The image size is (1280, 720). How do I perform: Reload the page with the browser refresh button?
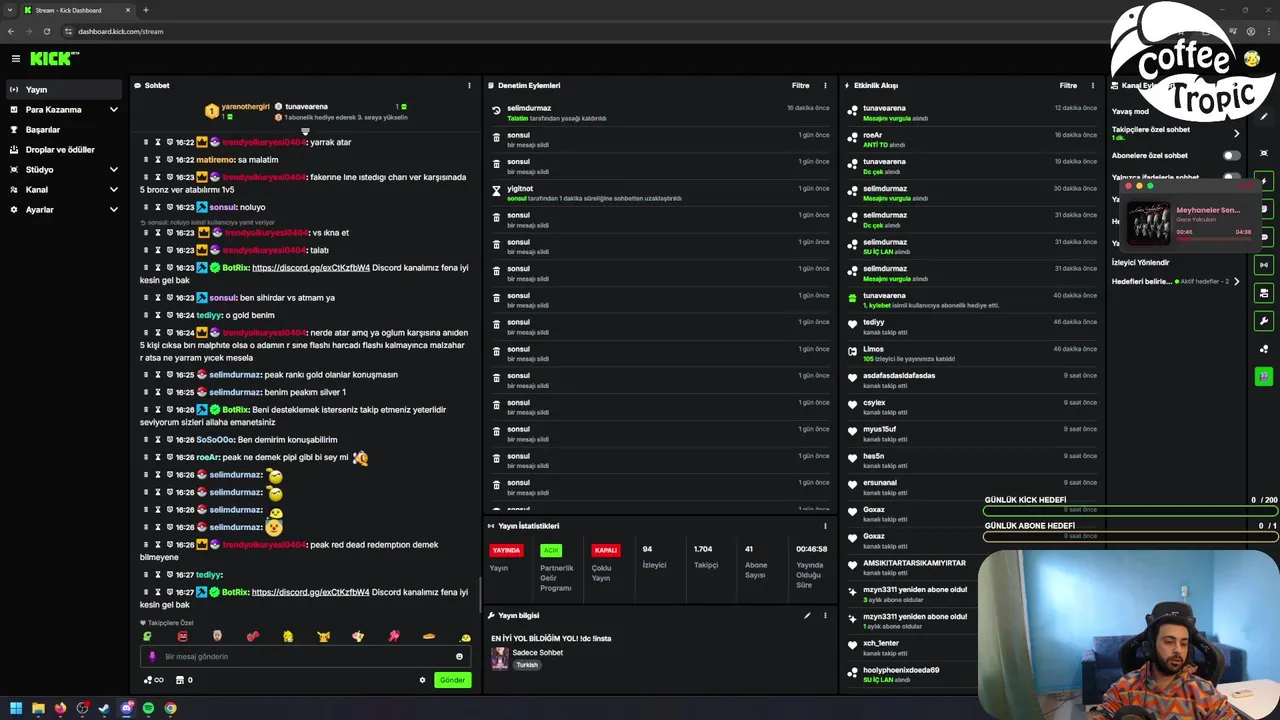click(x=46, y=31)
